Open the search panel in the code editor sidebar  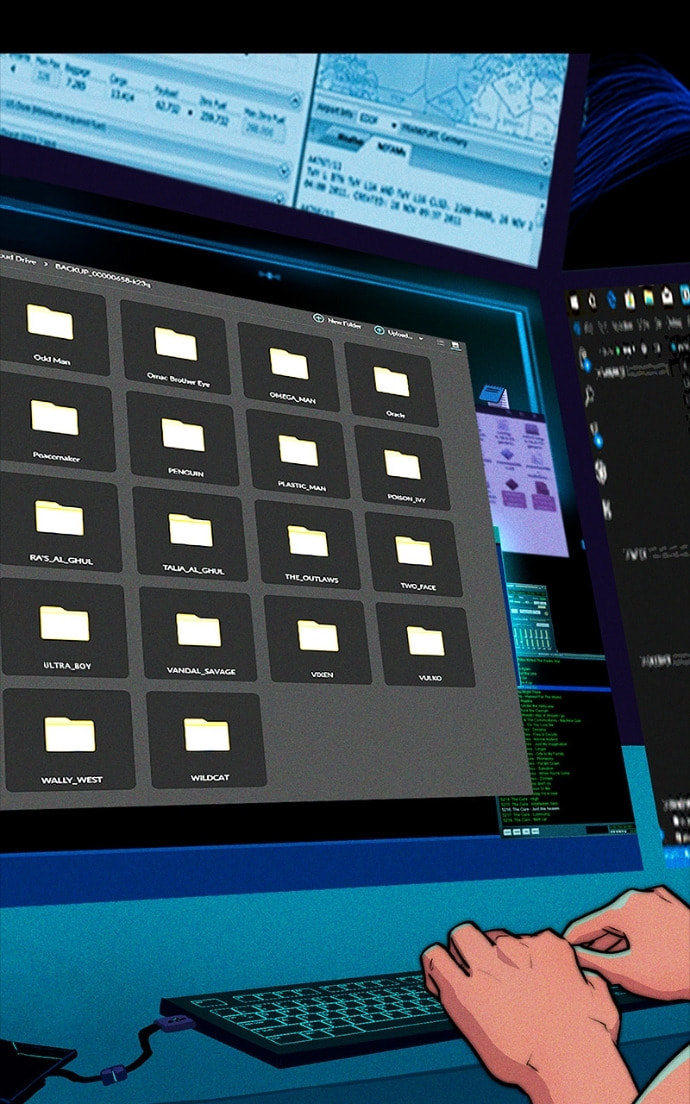point(589,394)
